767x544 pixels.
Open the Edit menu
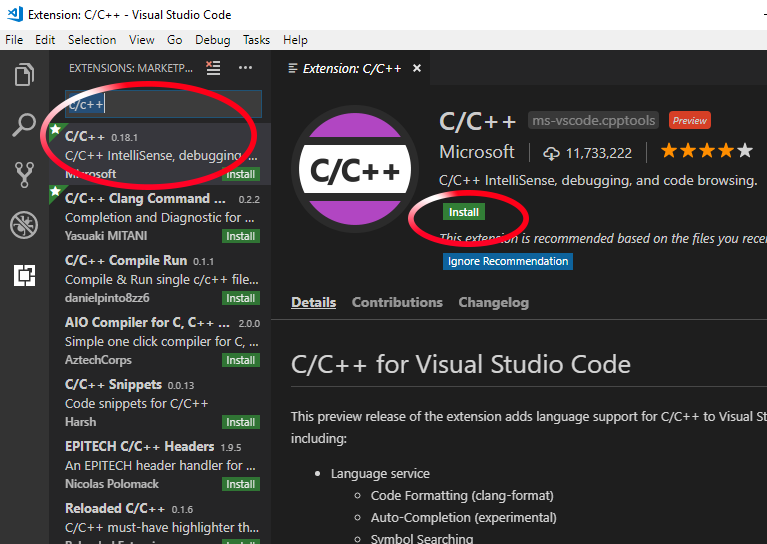[x=45, y=40]
